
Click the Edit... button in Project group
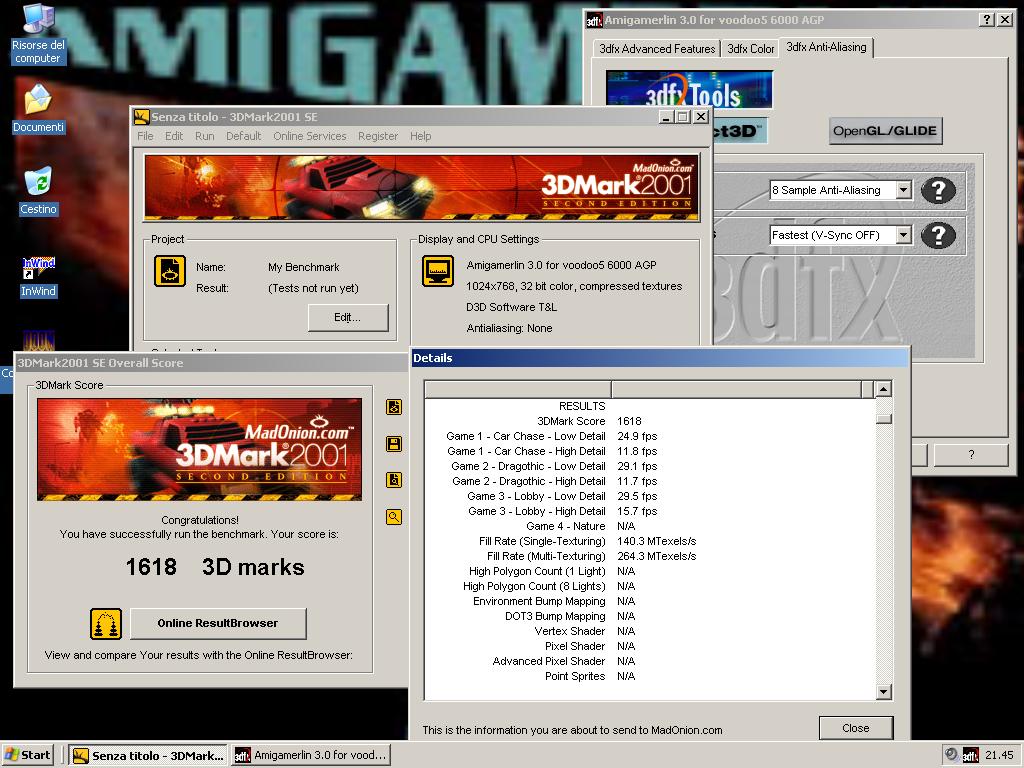(x=347, y=317)
